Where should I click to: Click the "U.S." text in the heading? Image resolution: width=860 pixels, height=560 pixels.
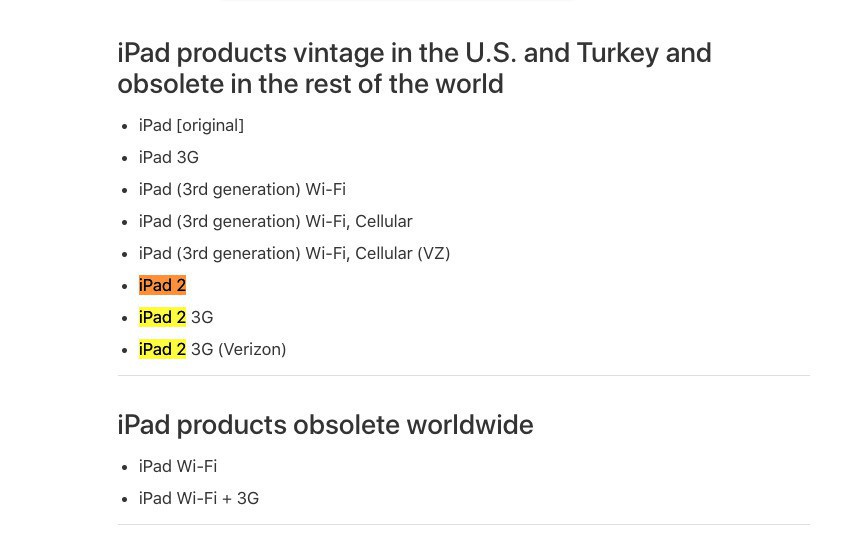491,52
